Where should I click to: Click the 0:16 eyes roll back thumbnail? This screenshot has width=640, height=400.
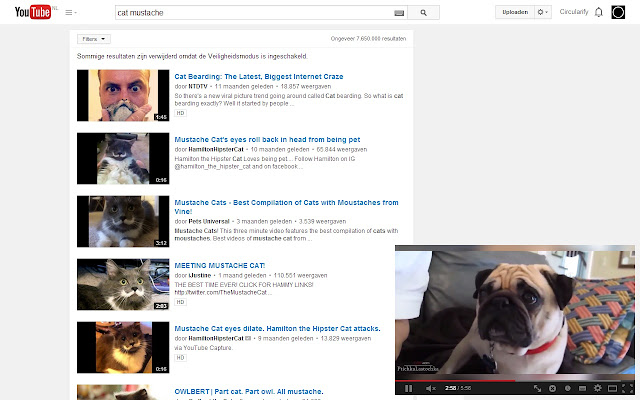pos(123,158)
